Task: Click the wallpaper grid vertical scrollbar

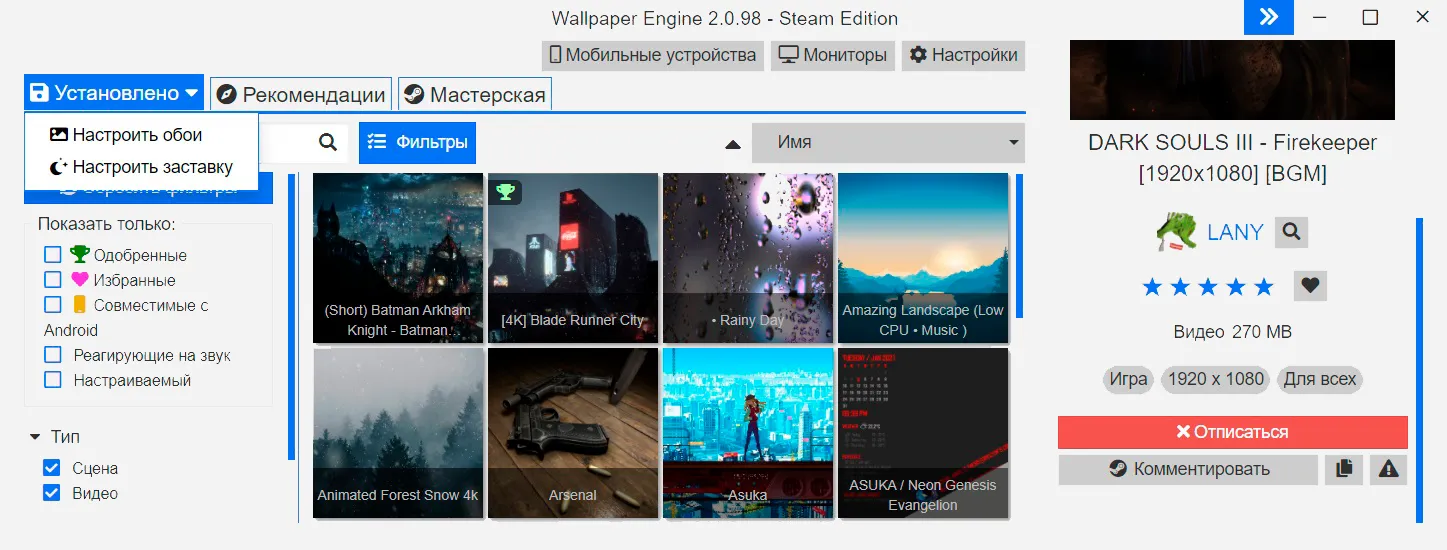Action: [1020, 246]
